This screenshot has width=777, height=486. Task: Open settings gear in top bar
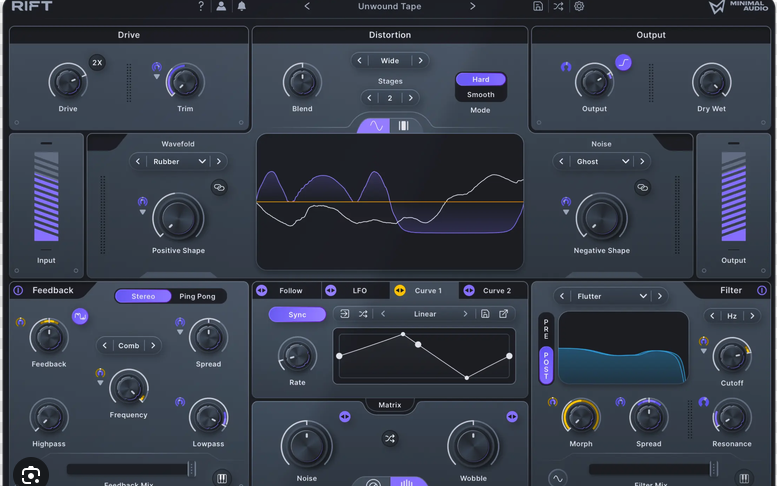(x=579, y=6)
